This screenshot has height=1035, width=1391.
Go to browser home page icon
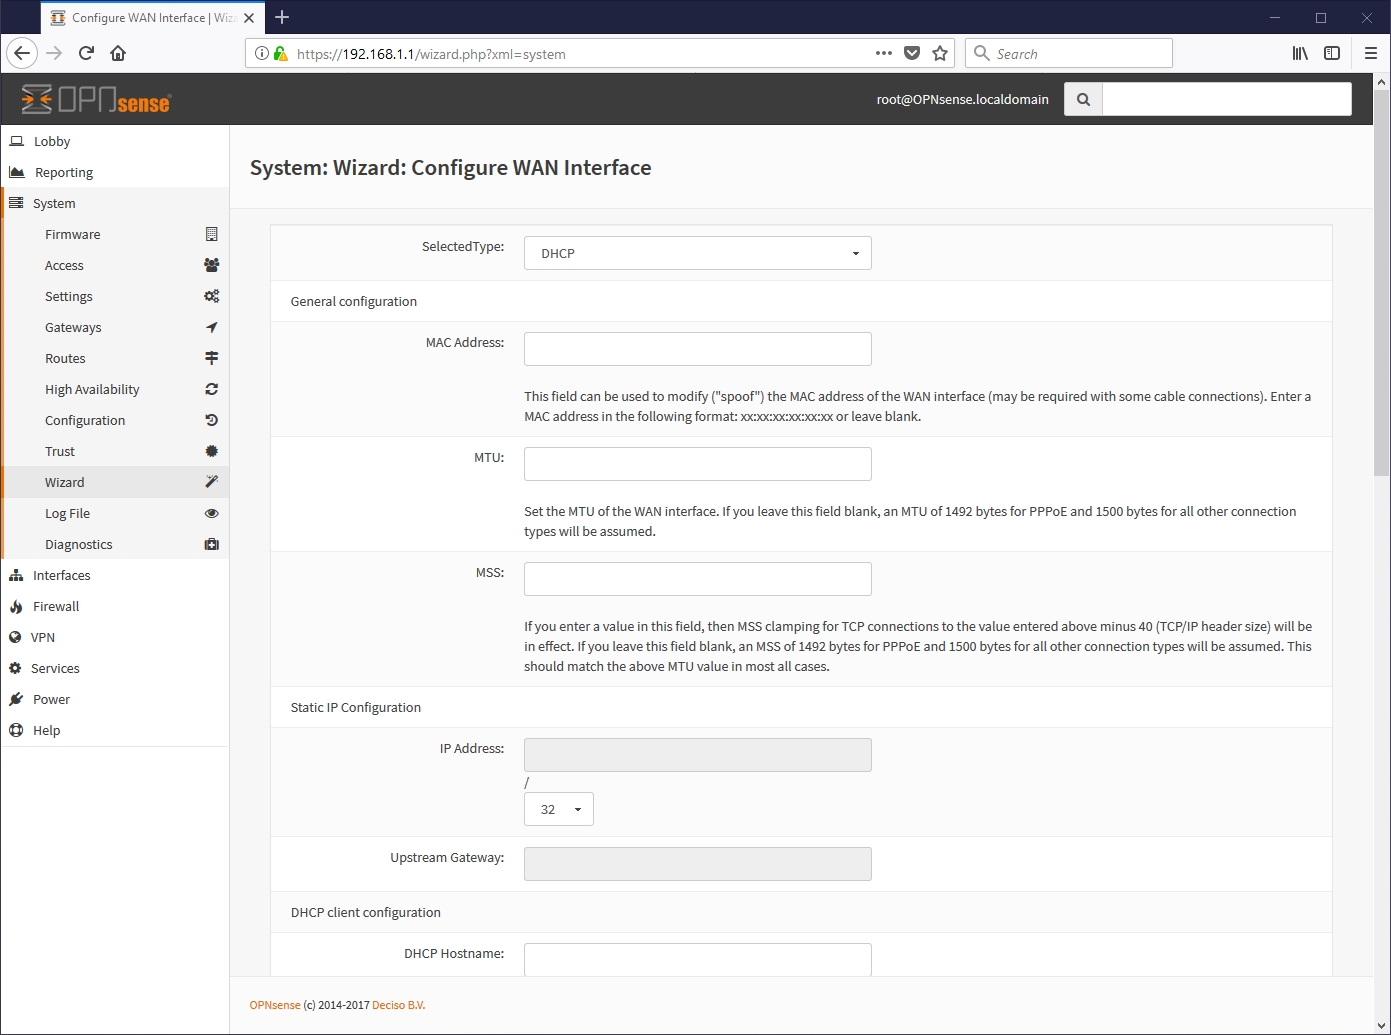pos(118,54)
